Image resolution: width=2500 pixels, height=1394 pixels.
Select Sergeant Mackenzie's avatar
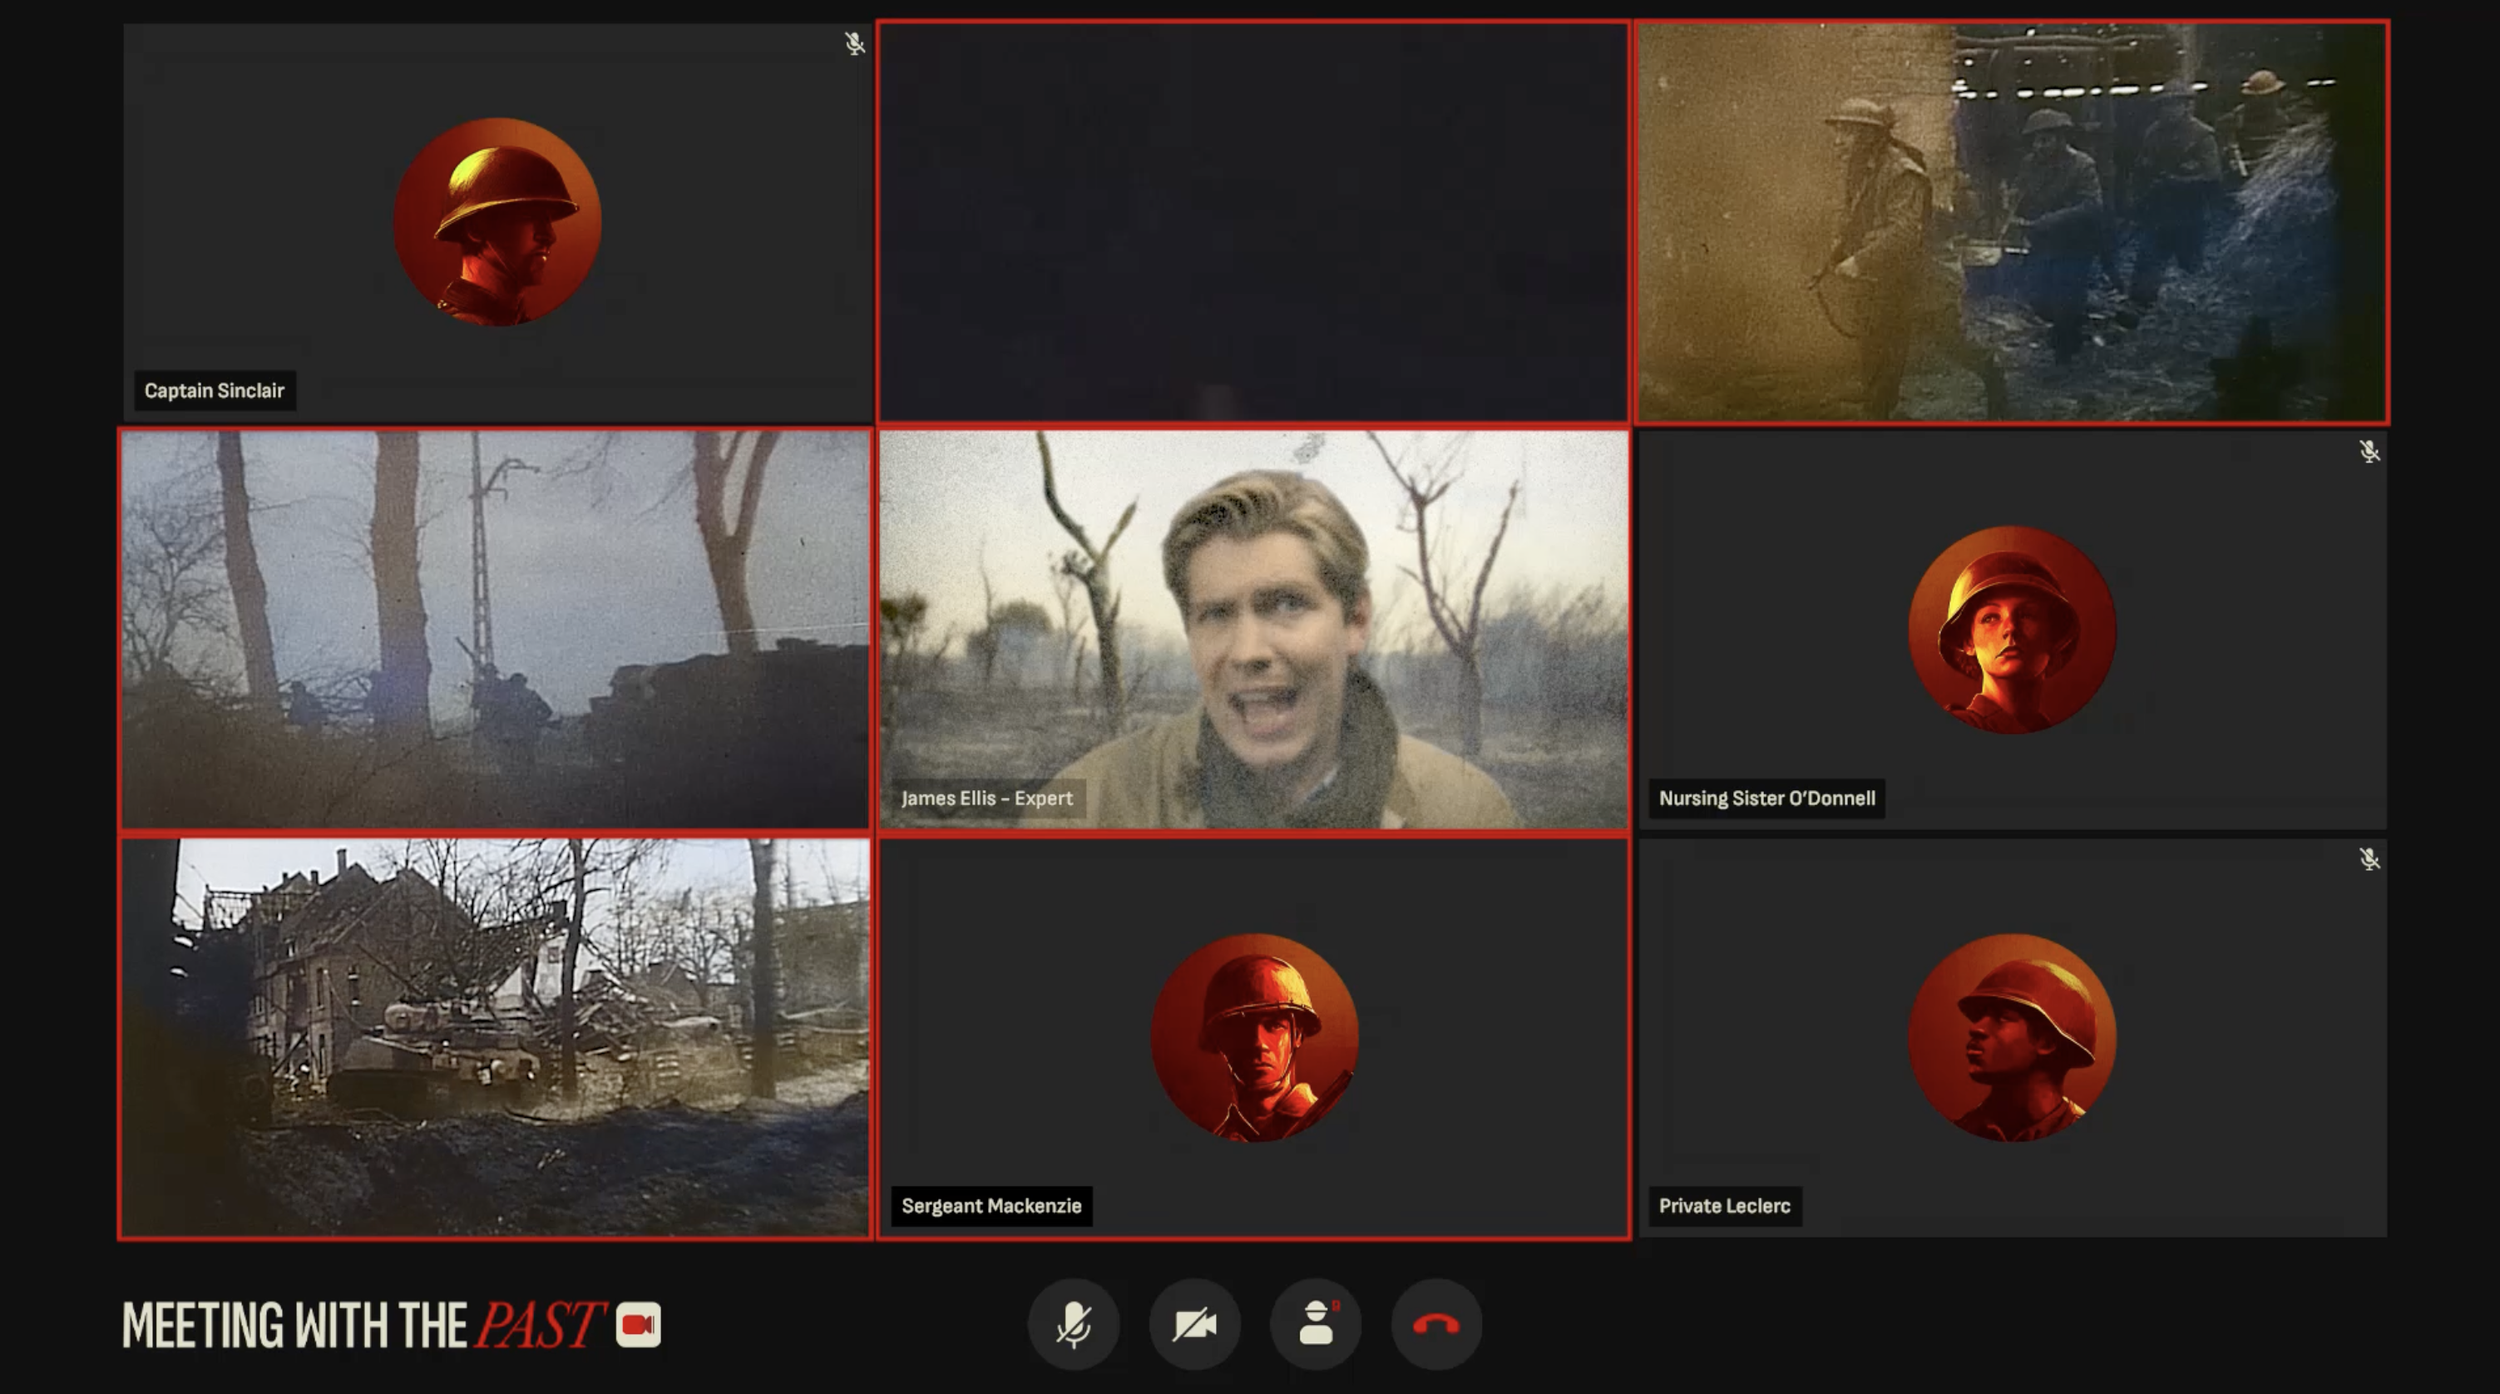[x=1255, y=1038]
